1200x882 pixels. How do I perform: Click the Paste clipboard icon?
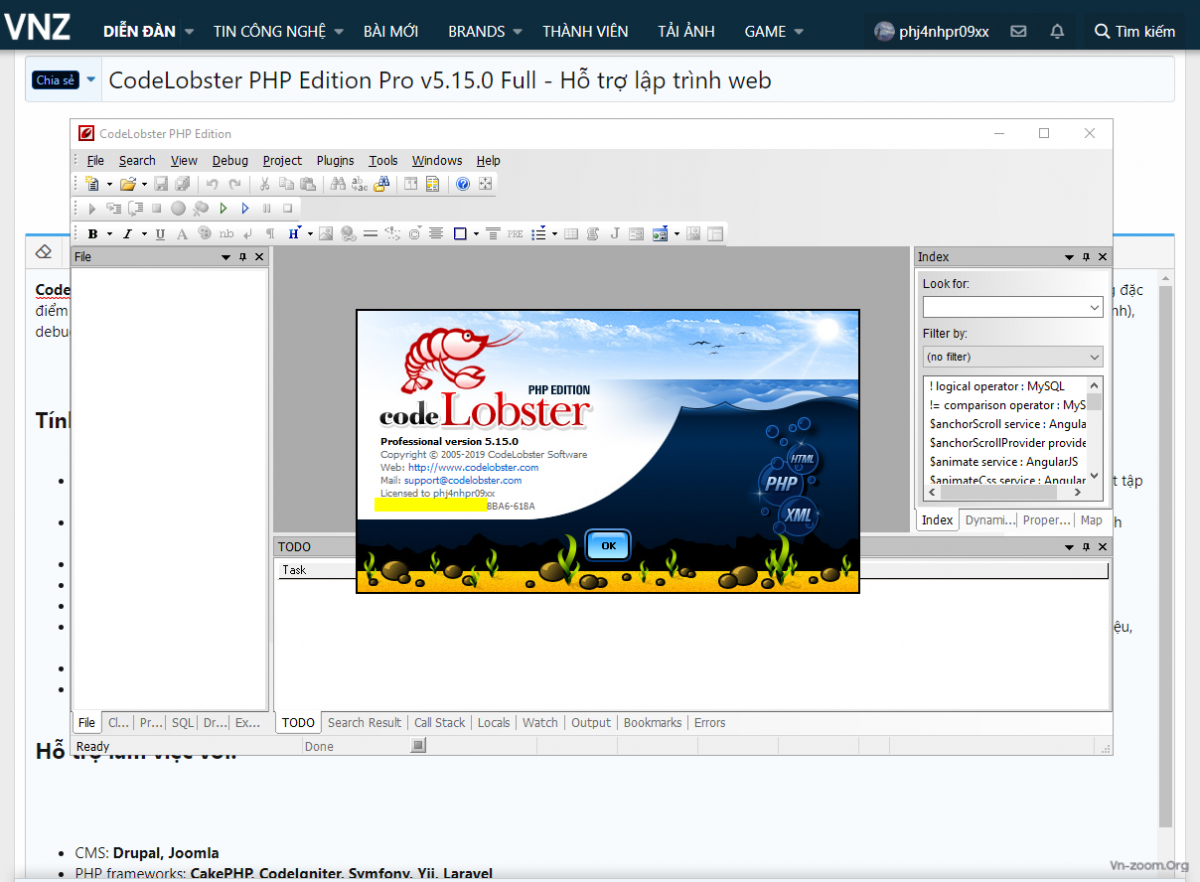(x=308, y=184)
